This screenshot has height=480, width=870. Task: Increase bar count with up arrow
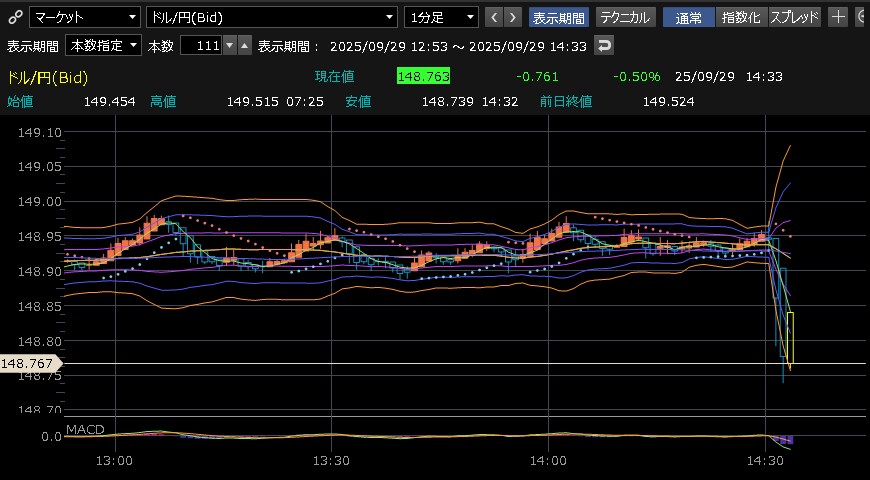point(244,46)
